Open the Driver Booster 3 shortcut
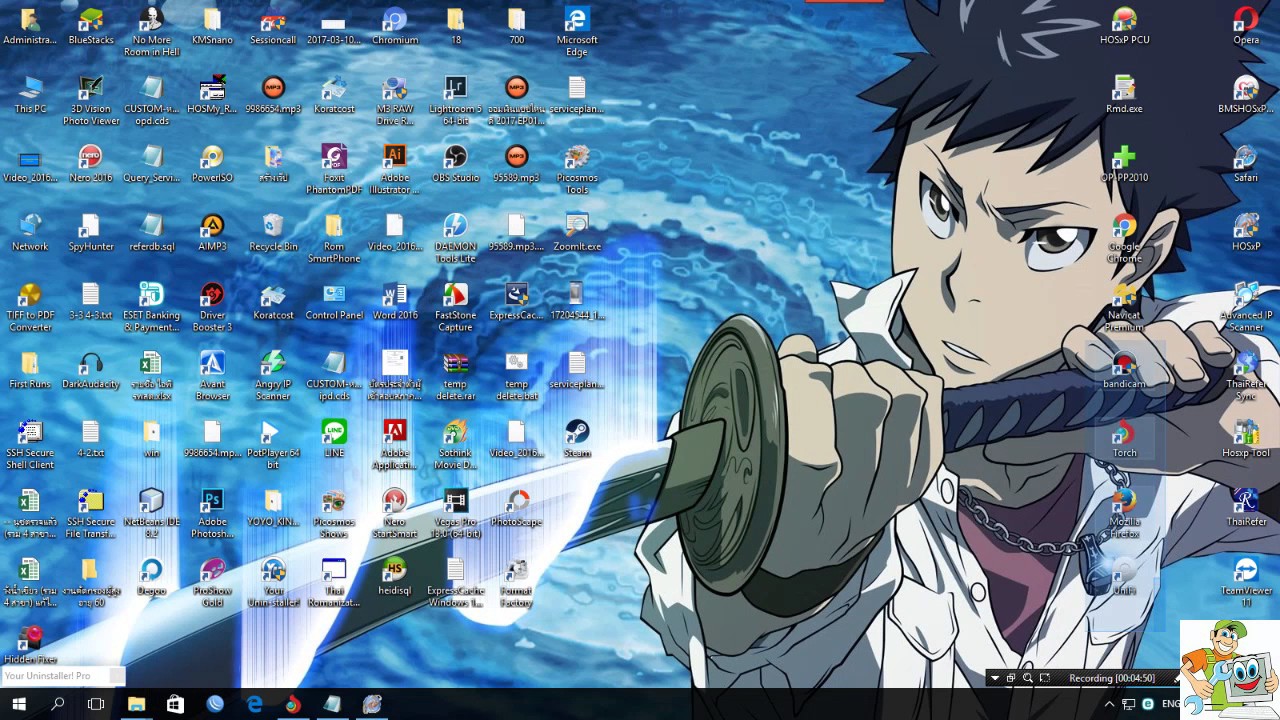This screenshot has width=1280, height=720. 212,308
